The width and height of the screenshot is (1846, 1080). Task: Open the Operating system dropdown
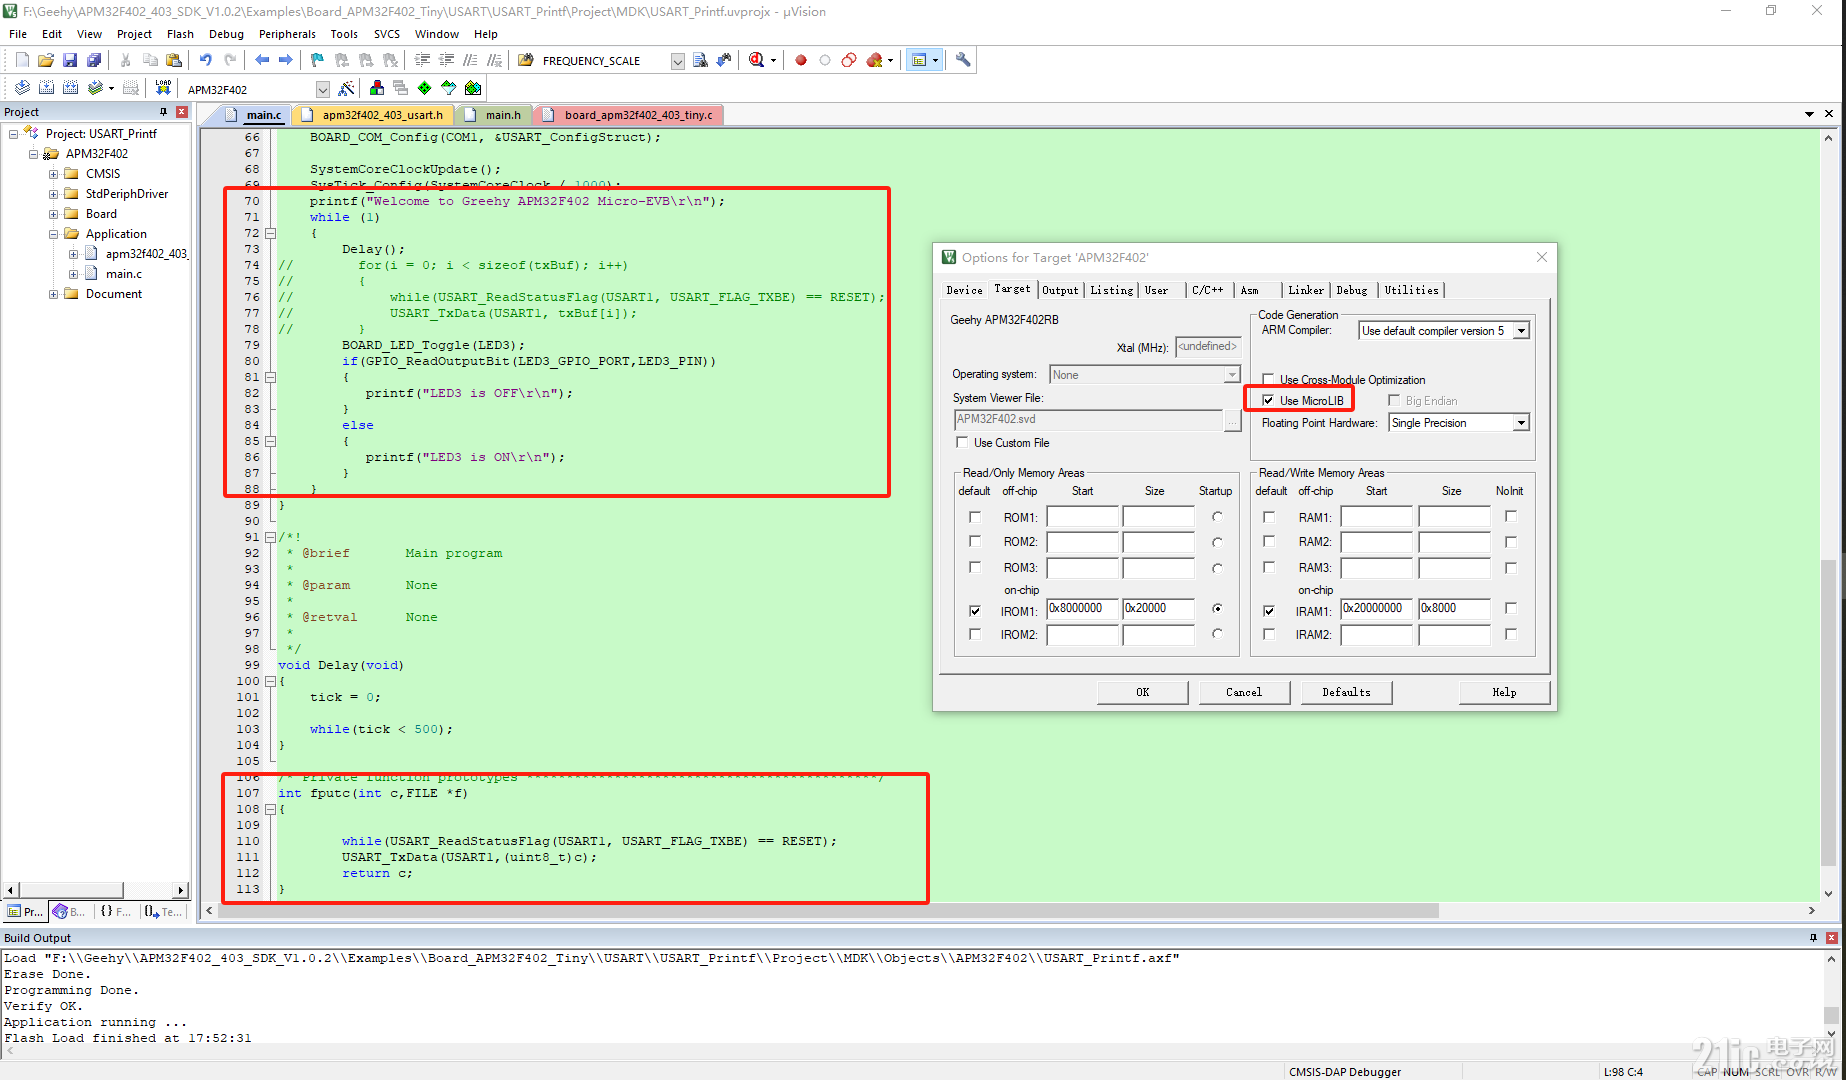coord(1232,374)
